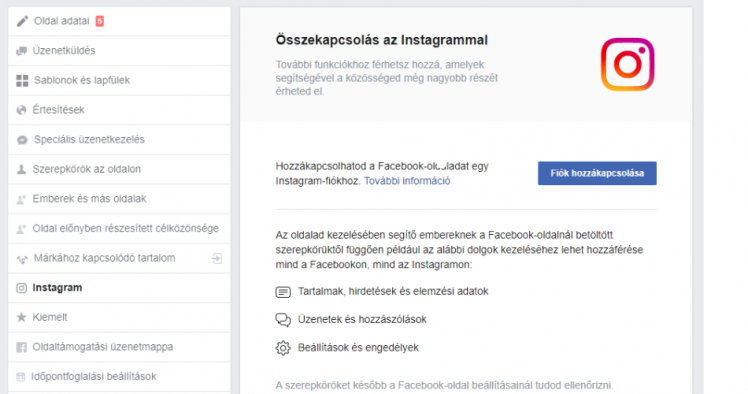Open Szerepkörök az oldalon
The height and width of the screenshot is (394, 748).
(119, 169)
